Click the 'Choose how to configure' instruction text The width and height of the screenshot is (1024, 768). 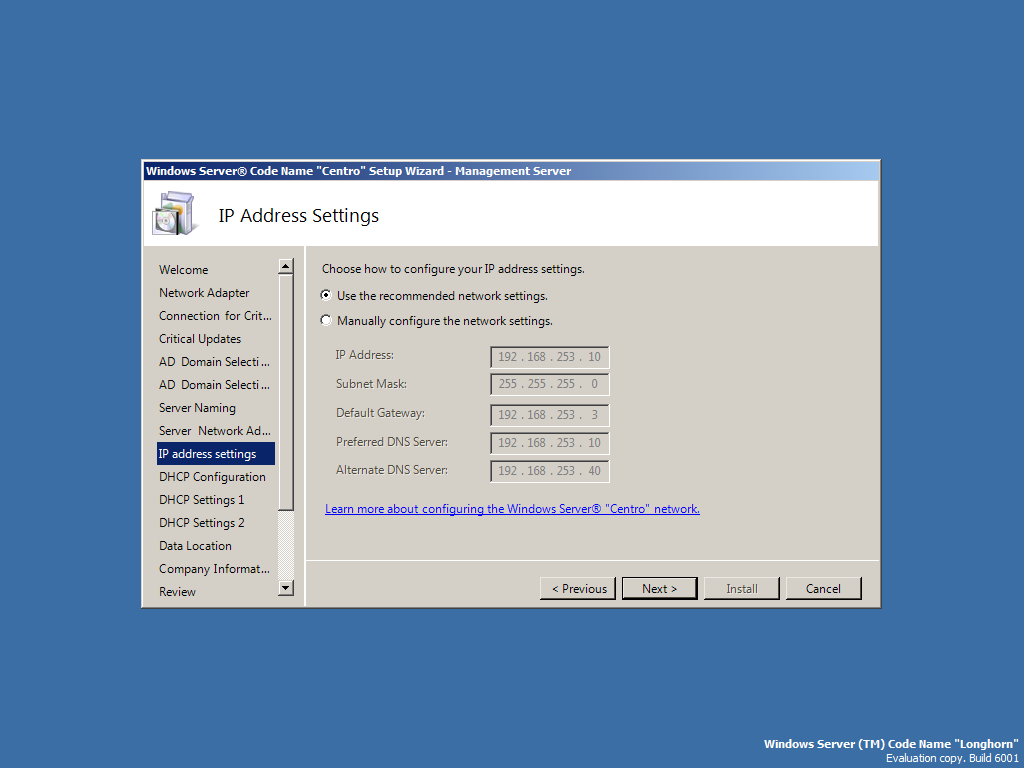pyautogui.click(x=453, y=269)
